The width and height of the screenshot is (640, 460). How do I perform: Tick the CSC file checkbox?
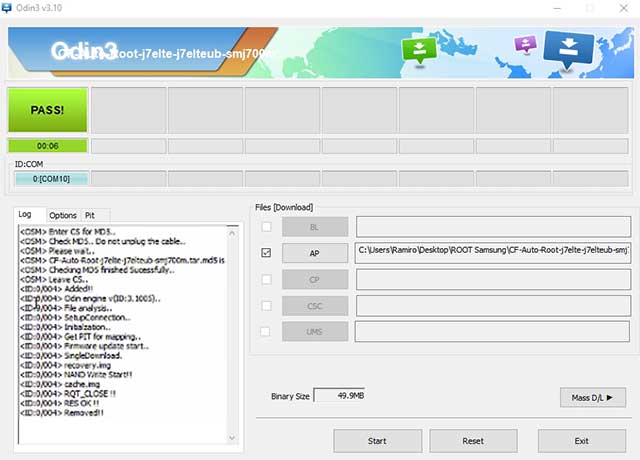tap(267, 305)
